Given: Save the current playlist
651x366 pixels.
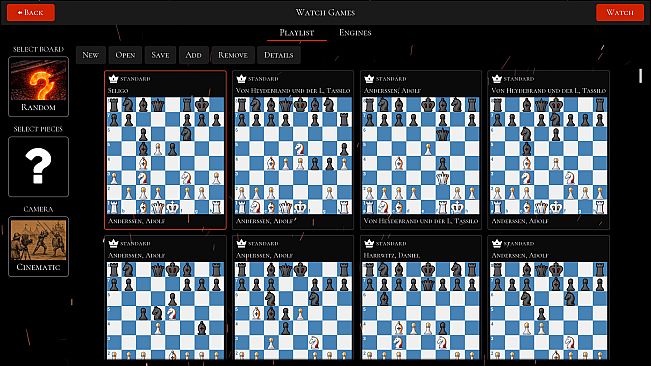Looking at the screenshot, I should tap(160, 55).
